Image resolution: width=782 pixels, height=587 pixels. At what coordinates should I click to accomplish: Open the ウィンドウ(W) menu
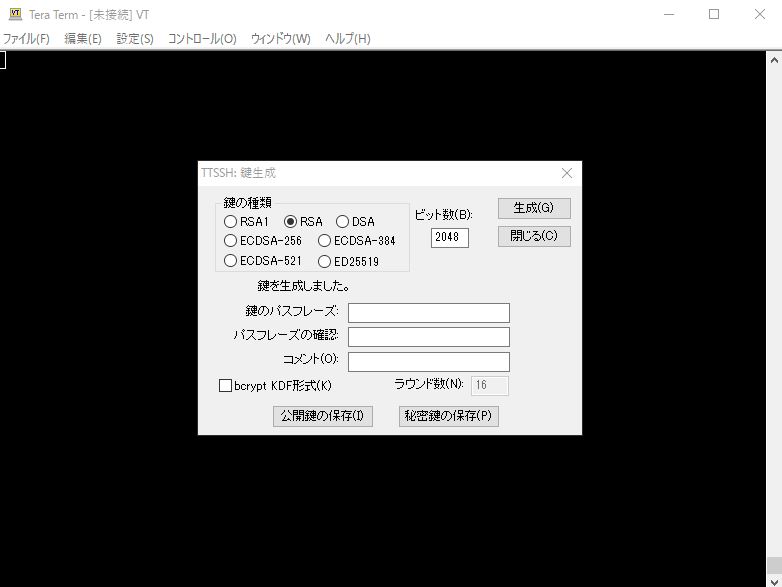tap(281, 39)
